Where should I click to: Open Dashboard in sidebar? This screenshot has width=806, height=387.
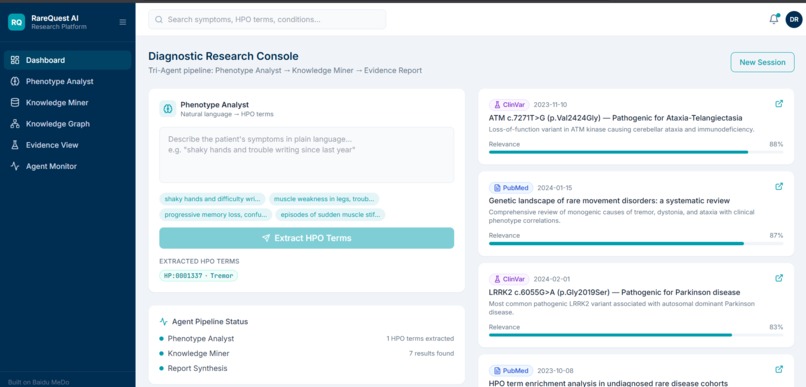click(67, 60)
